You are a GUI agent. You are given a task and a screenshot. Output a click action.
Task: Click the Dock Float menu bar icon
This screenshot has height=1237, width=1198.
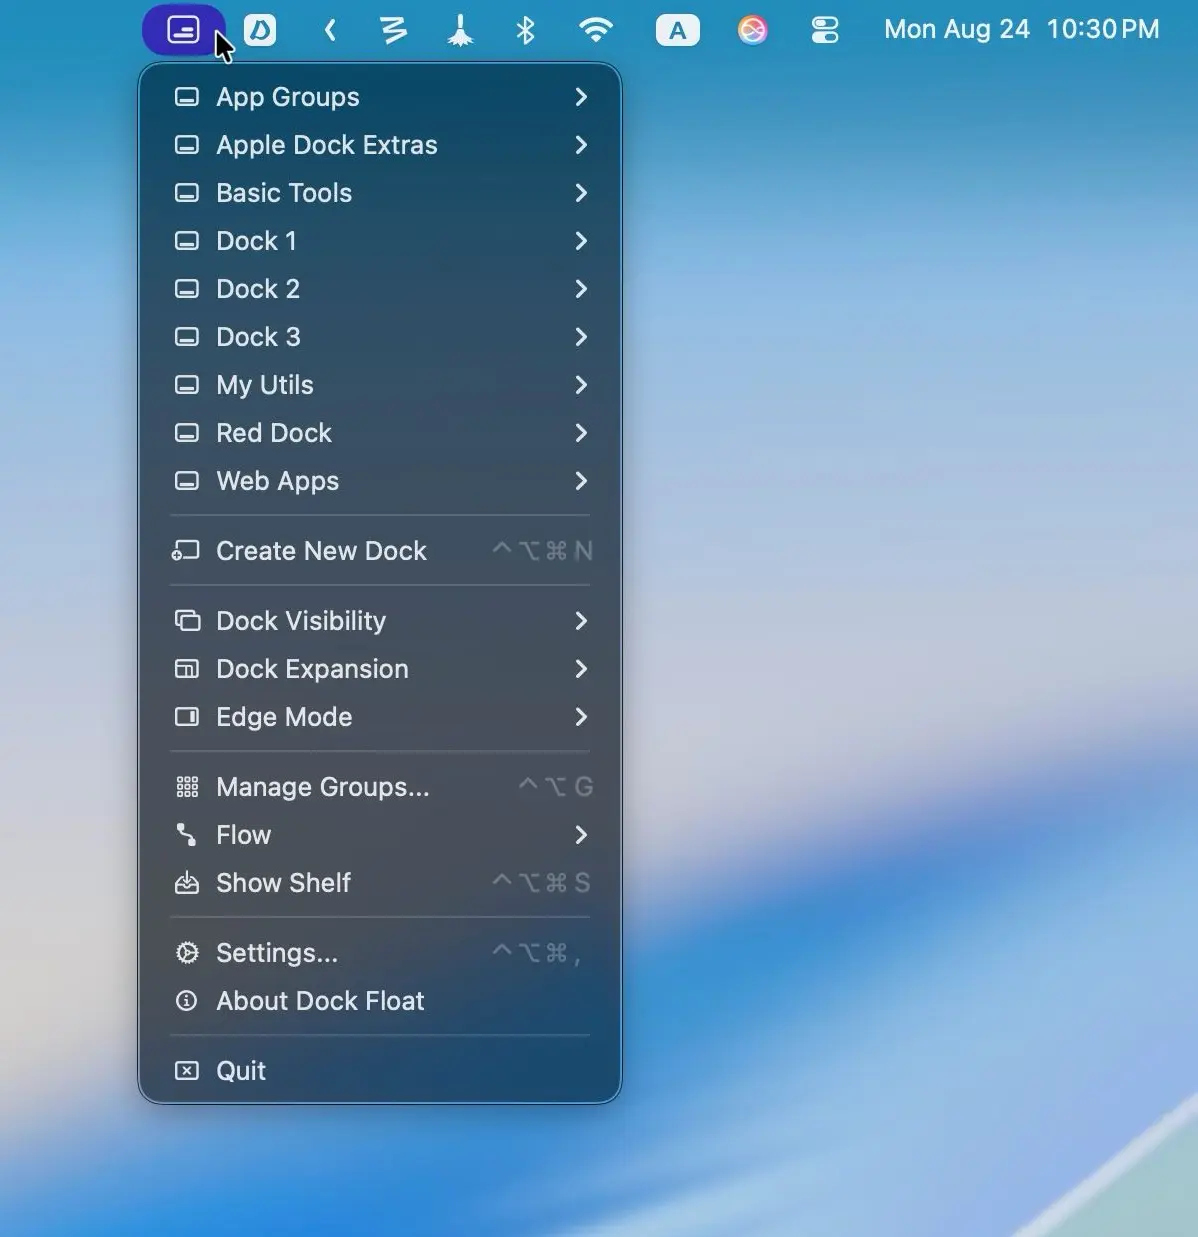184,30
